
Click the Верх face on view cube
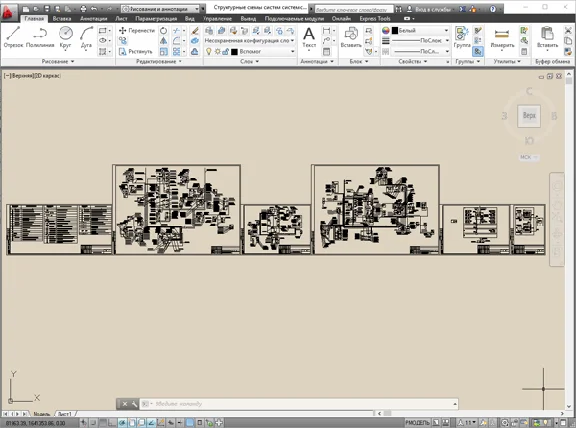(x=529, y=116)
